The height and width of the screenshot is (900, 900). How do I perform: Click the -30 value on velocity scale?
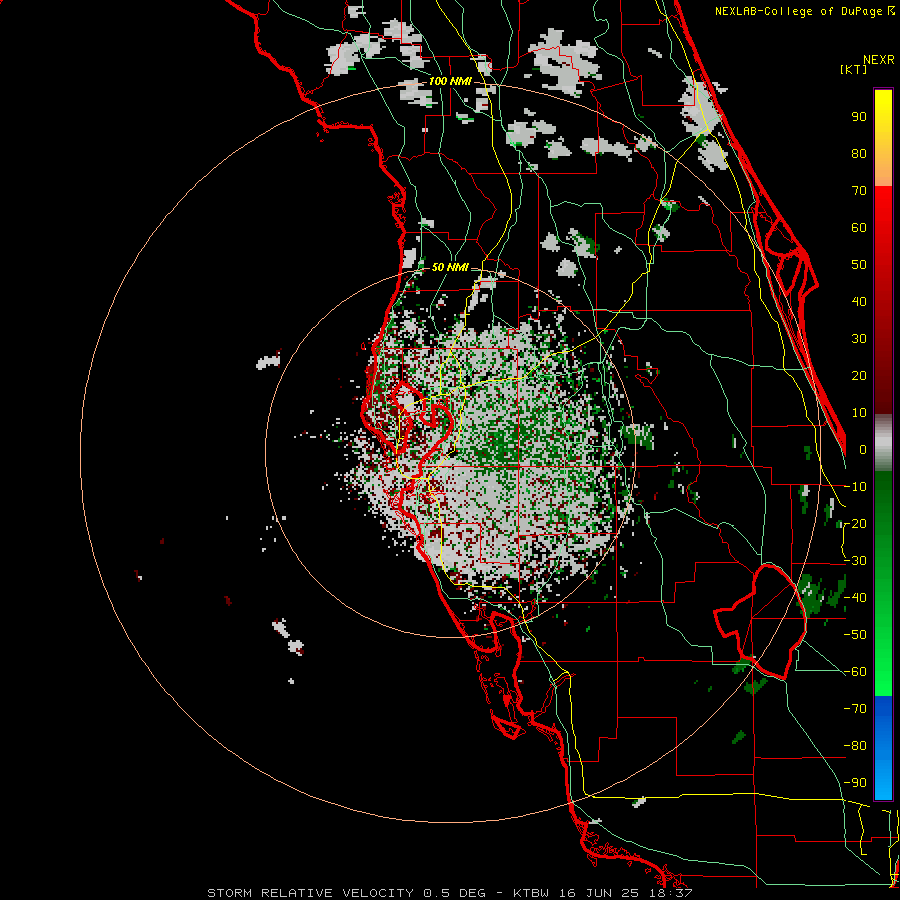tap(856, 561)
